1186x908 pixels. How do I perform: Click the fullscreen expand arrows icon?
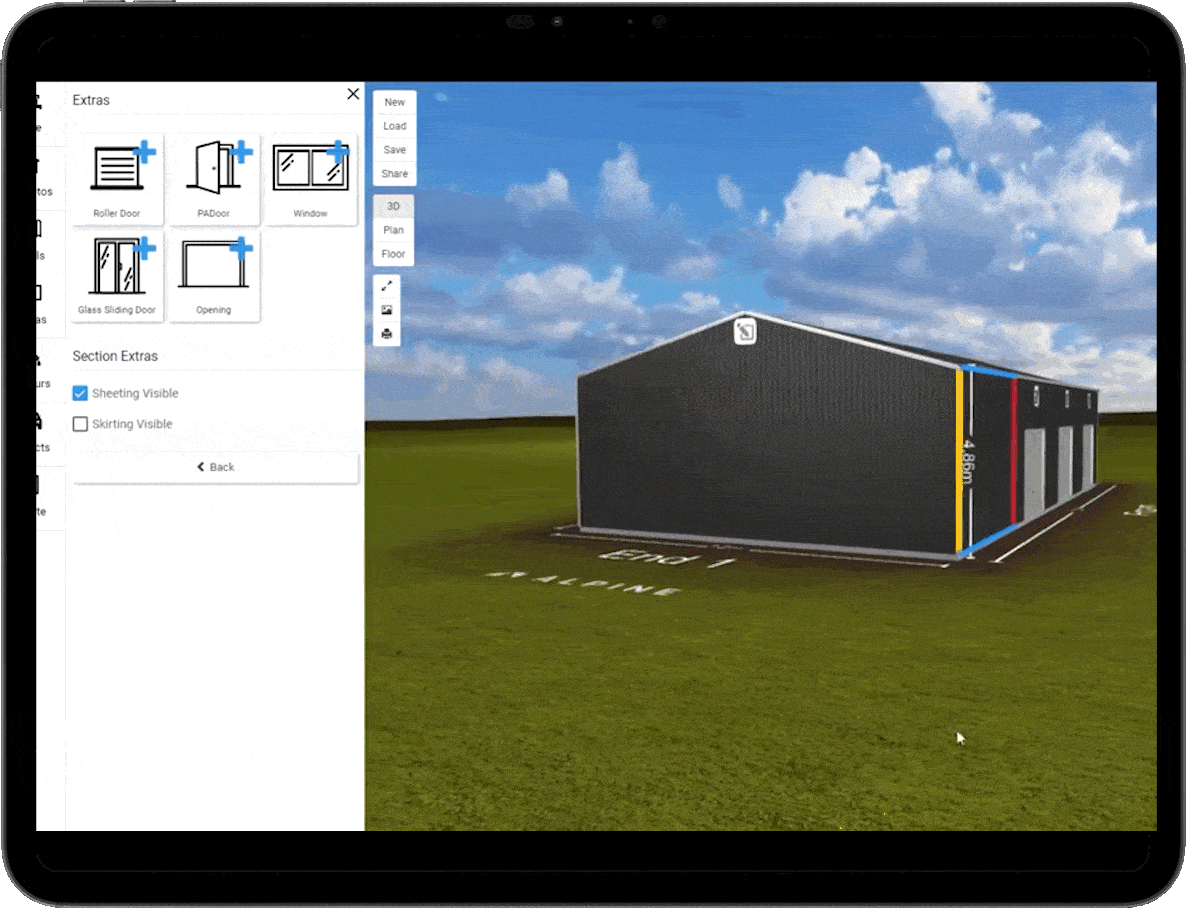387,286
